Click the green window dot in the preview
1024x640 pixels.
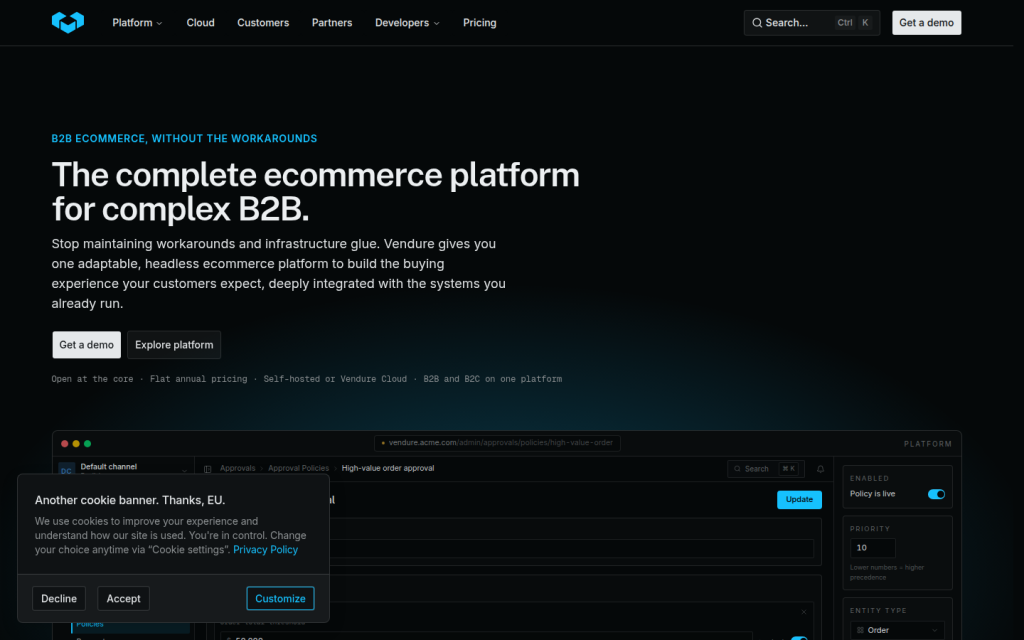pyautogui.click(x=88, y=443)
